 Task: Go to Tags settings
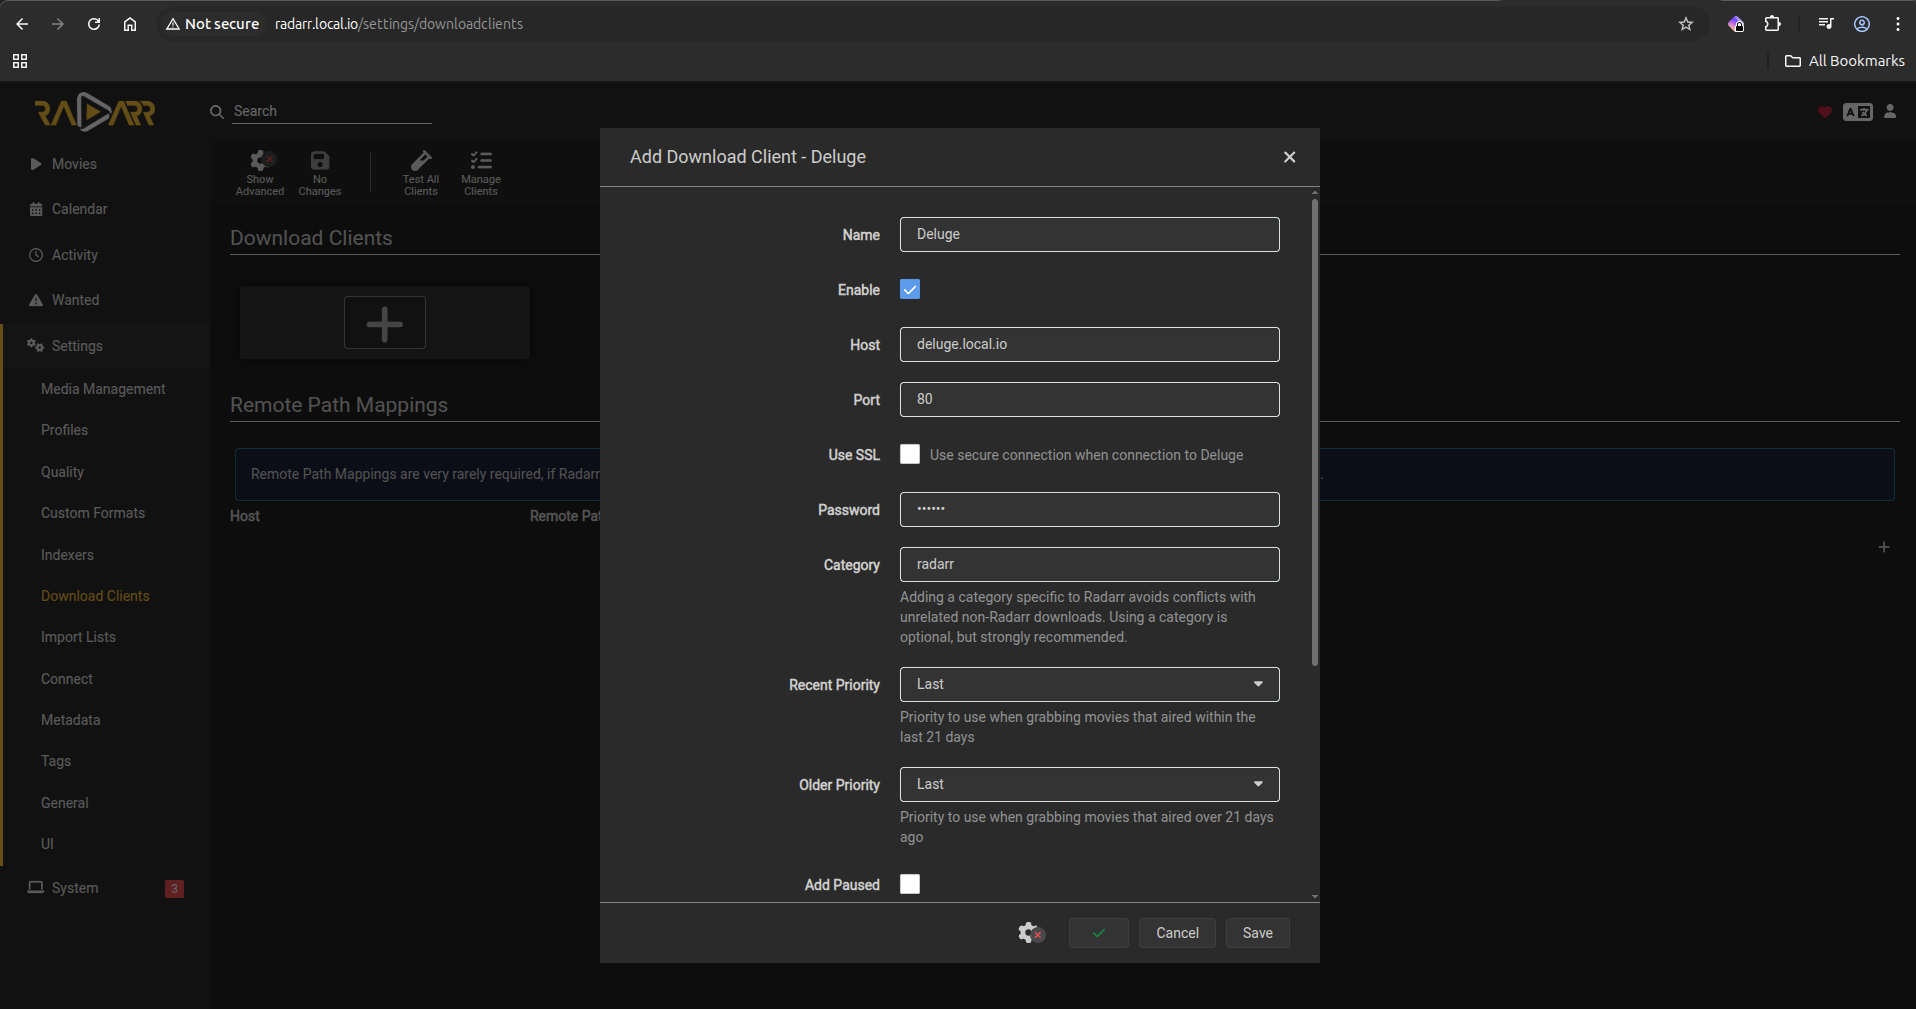pyautogui.click(x=56, y=761)
